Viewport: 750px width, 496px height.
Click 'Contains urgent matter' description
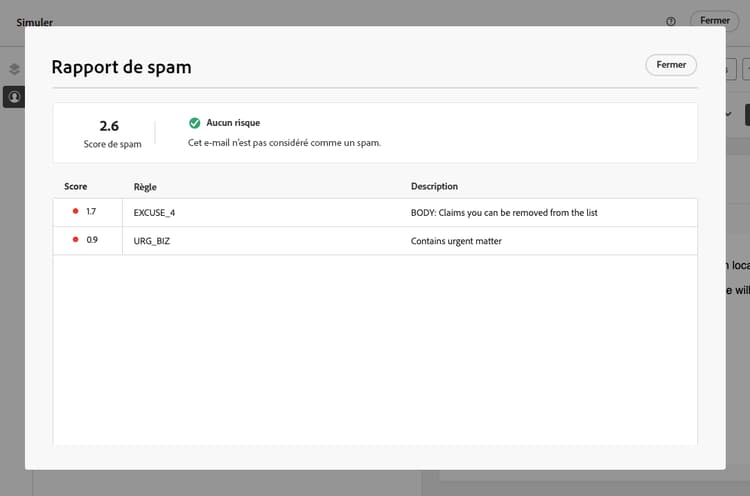coord(456,241)
